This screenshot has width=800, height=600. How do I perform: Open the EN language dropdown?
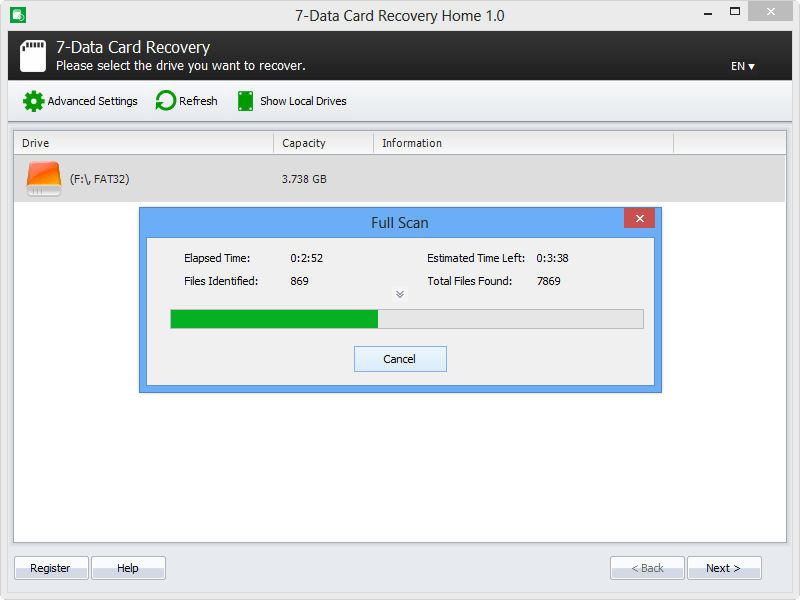[741, 66]
